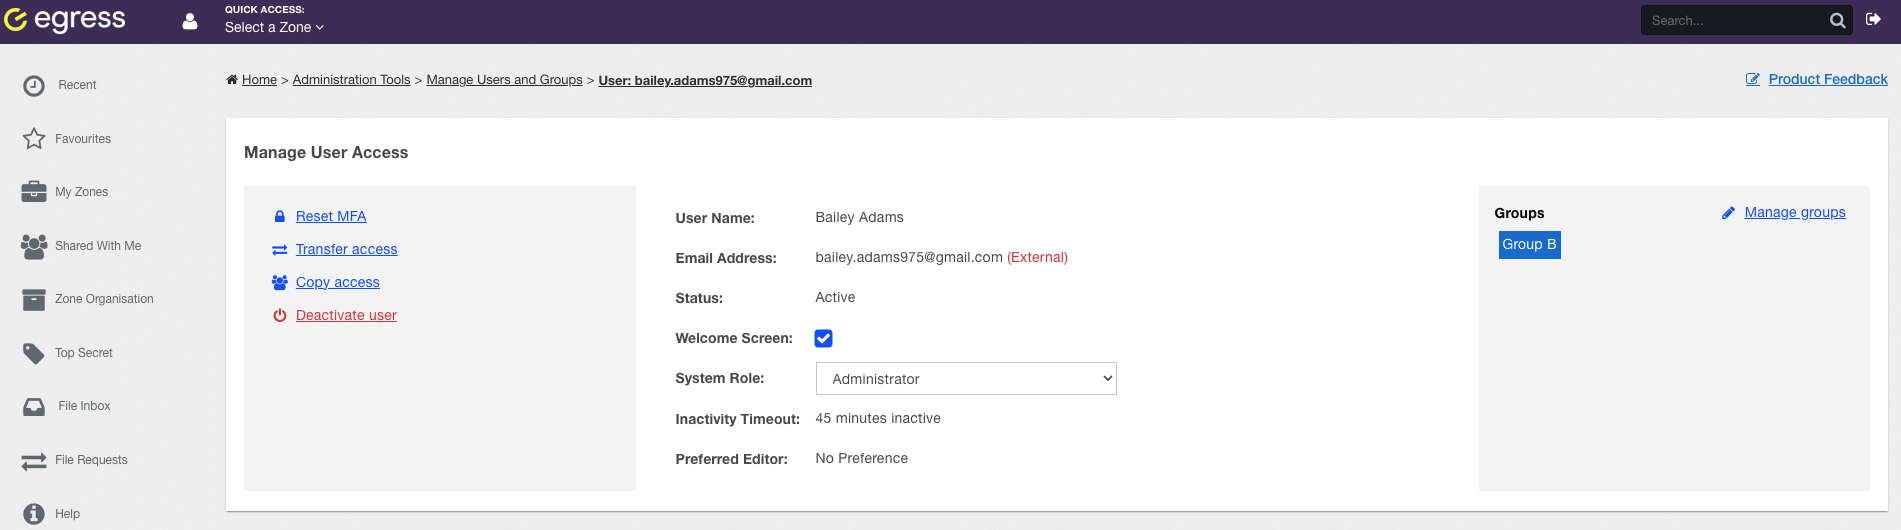The image size is (1901, 530).
Task: Click the sign out icon
Action: (x=1873, y=19)
